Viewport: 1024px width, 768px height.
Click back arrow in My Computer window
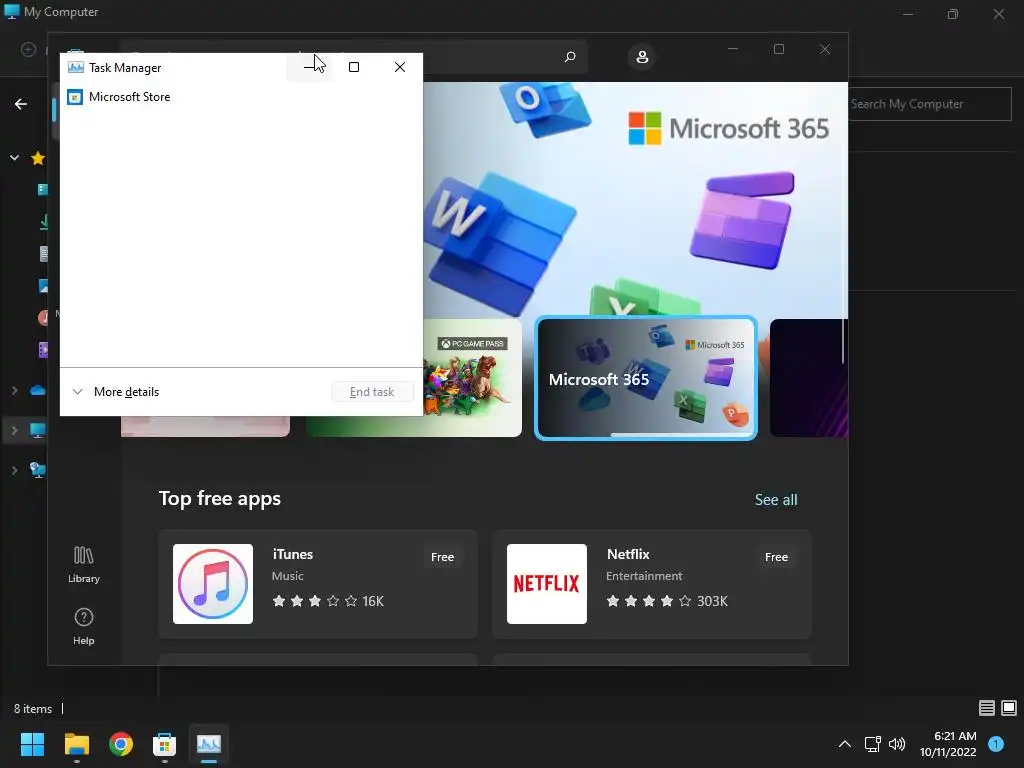21,104
